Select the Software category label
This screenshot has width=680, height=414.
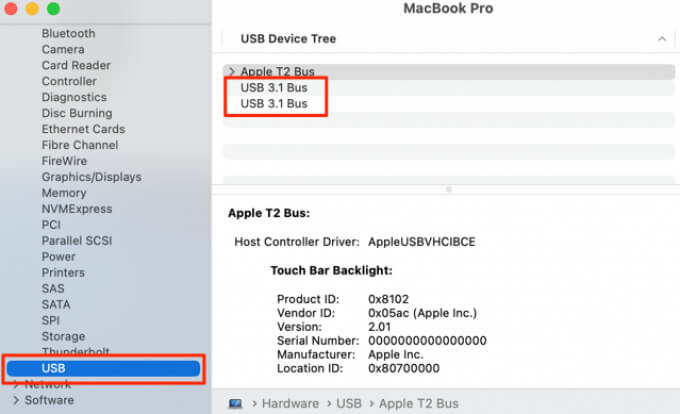pos(49,400)
